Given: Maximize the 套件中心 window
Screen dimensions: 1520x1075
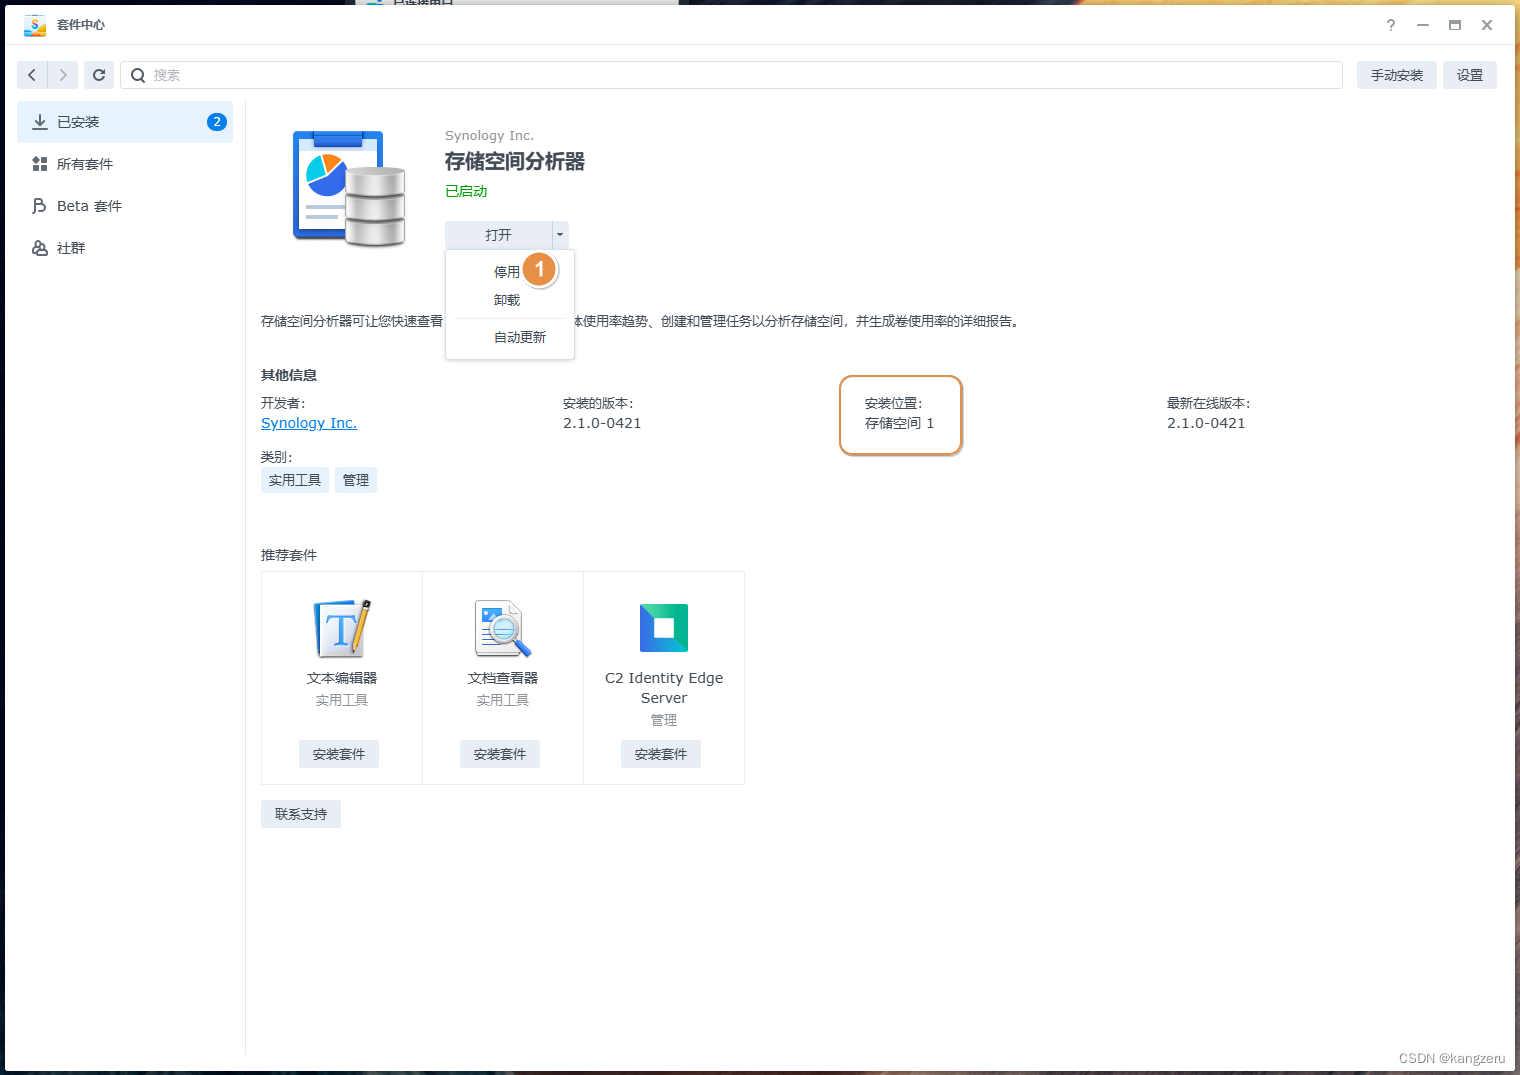Looking at the screenshot, I should coord(1454,25).
